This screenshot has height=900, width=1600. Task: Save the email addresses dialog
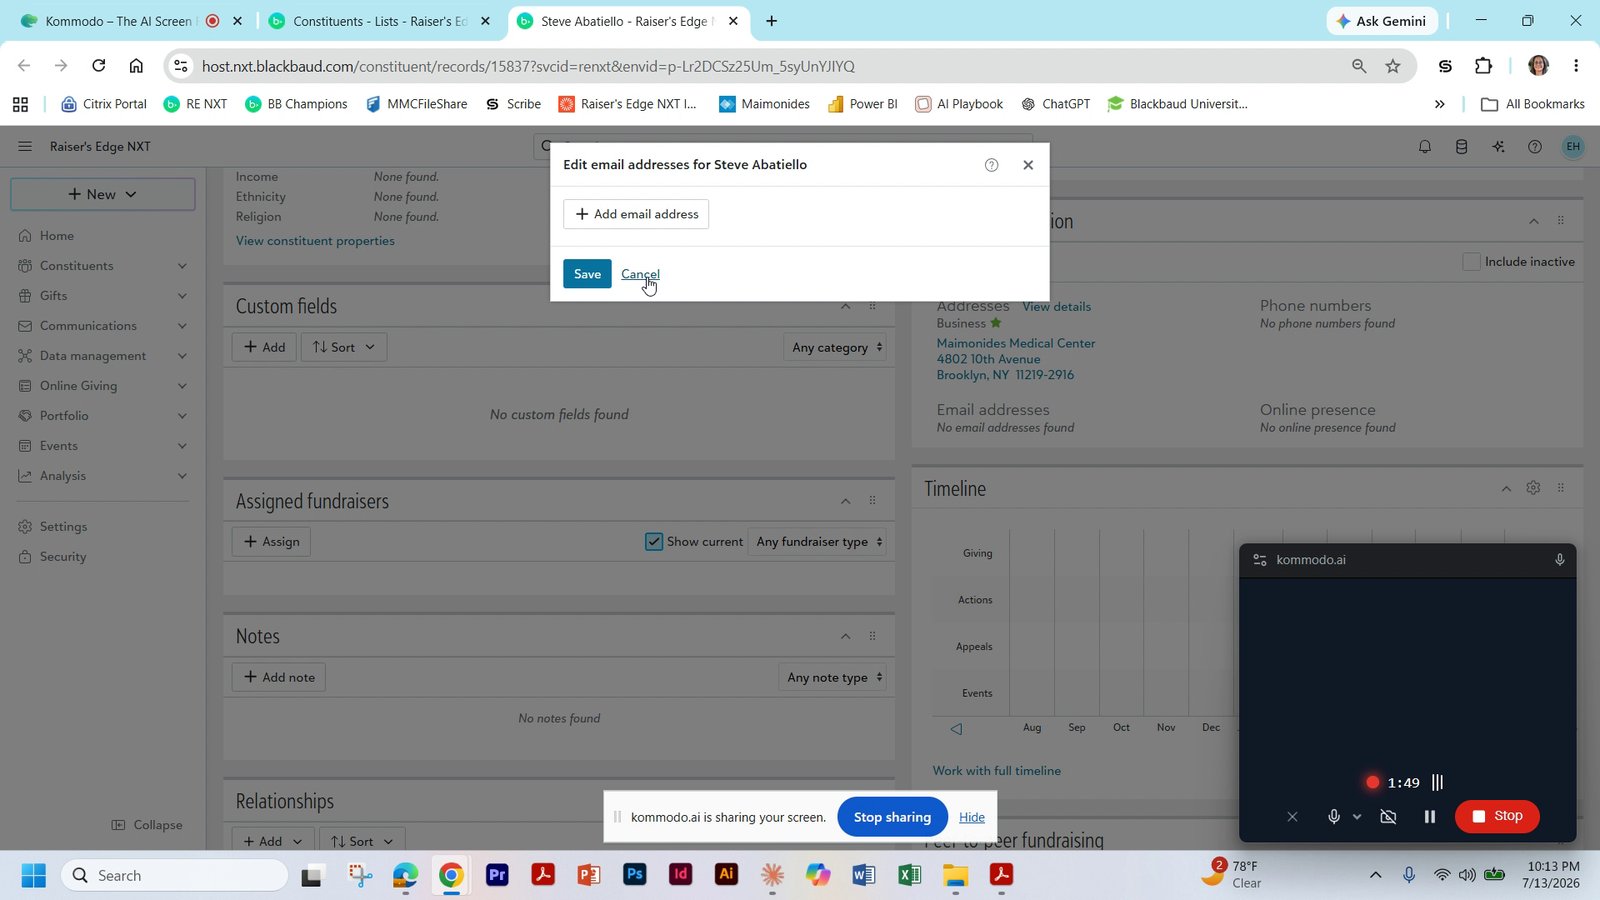pos(587,274)
